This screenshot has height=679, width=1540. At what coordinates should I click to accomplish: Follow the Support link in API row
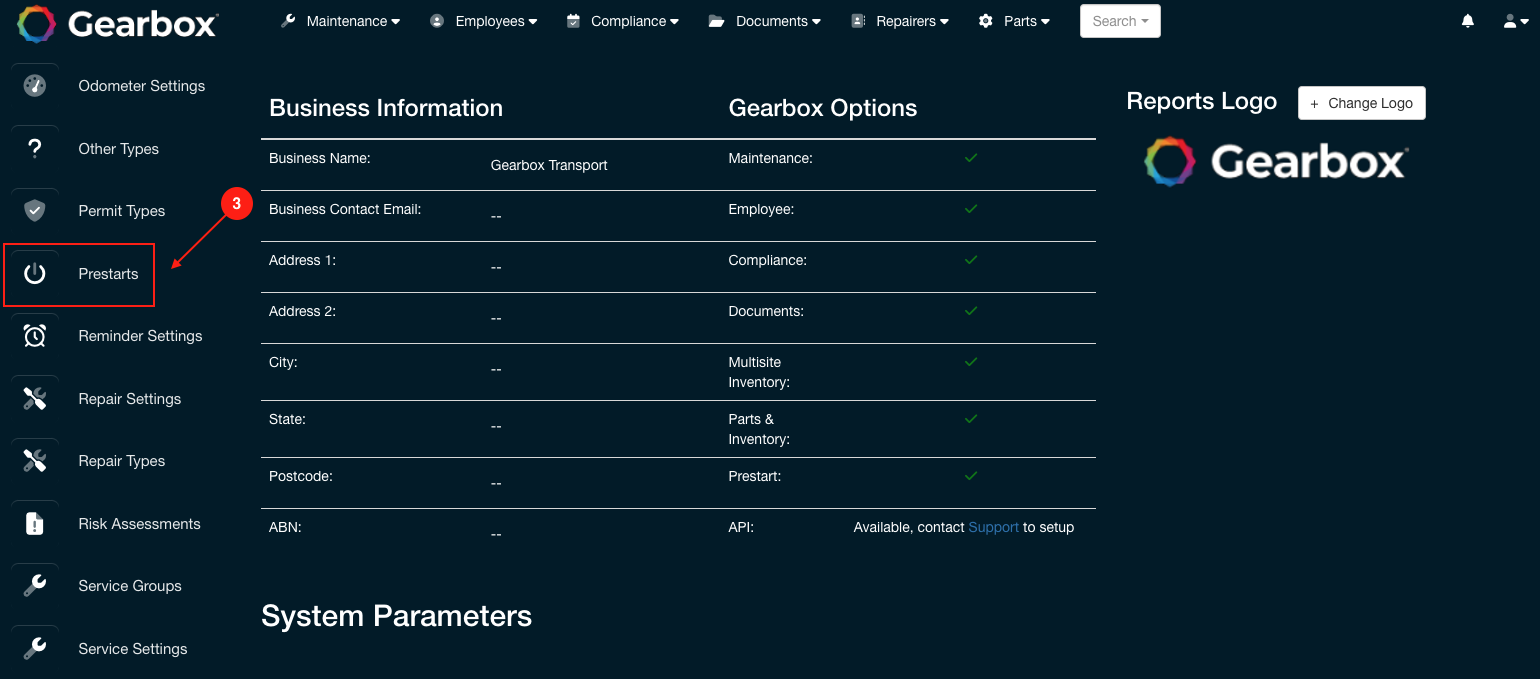pos(994,527)
